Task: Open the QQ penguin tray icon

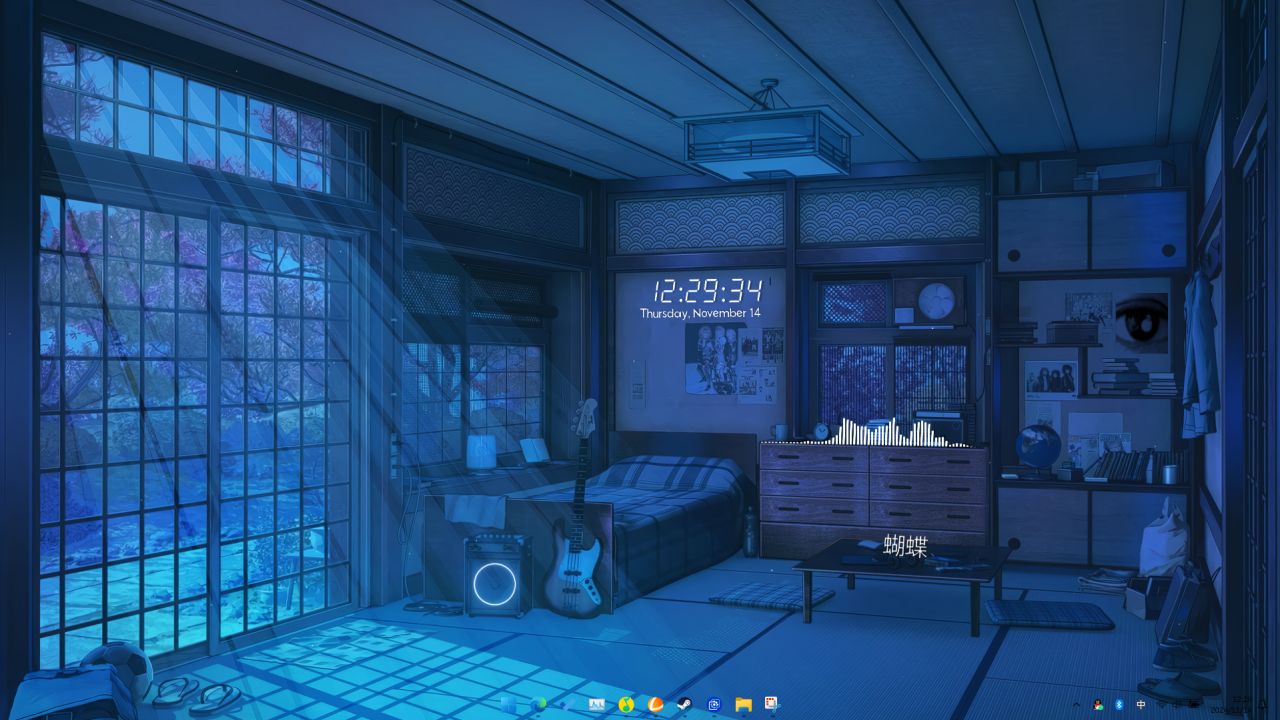Action: click(1098, 705)
